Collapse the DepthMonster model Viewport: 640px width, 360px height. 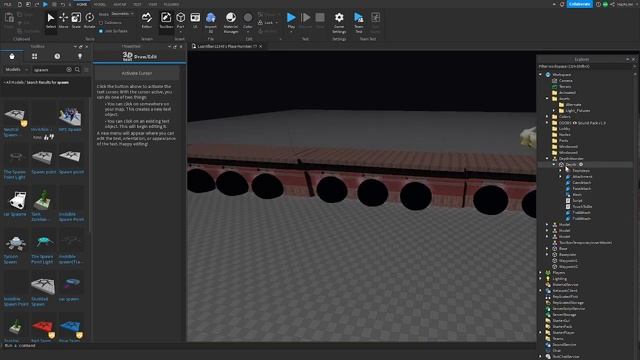click(x=547, y=158)
